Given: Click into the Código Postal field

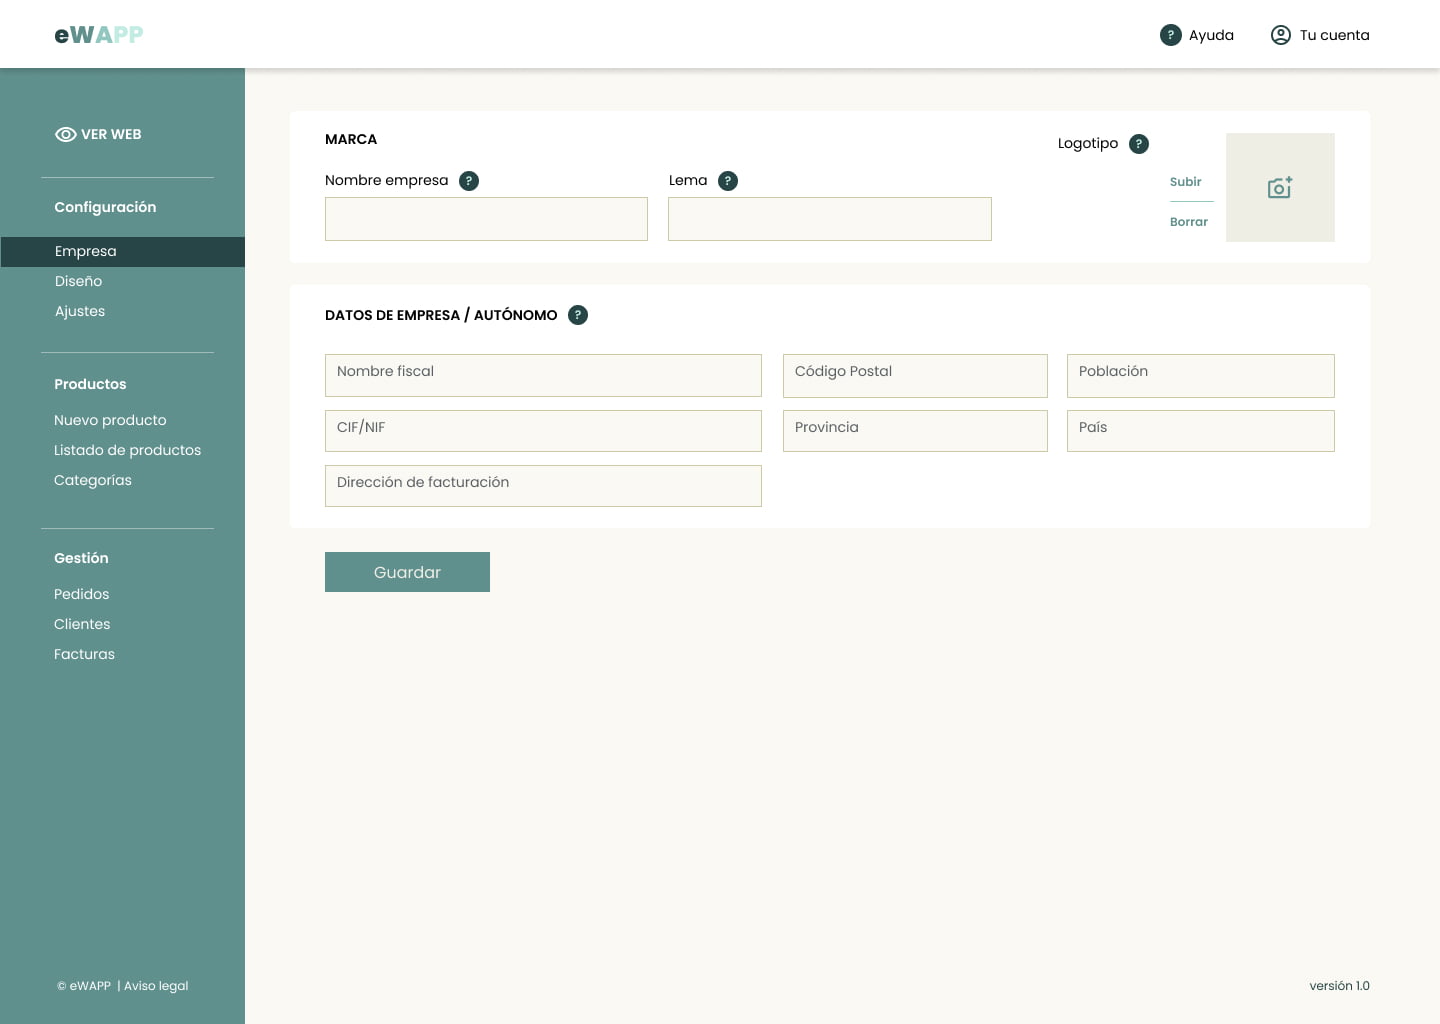Looking at the screenshot, I should tap(914, 375).
